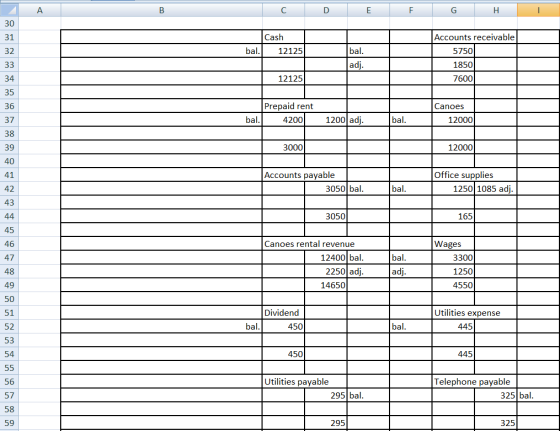Click the Select All corner triangle
This screenshot has width=560, height=431.
click(9, 10)
